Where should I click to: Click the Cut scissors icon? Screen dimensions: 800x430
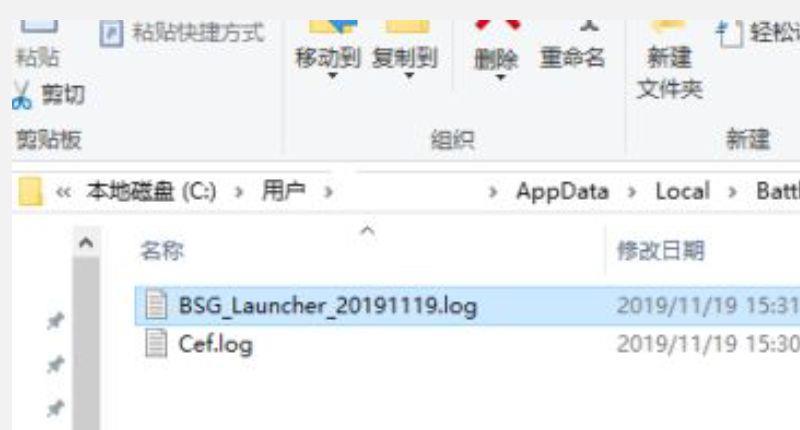coord(22,95)
